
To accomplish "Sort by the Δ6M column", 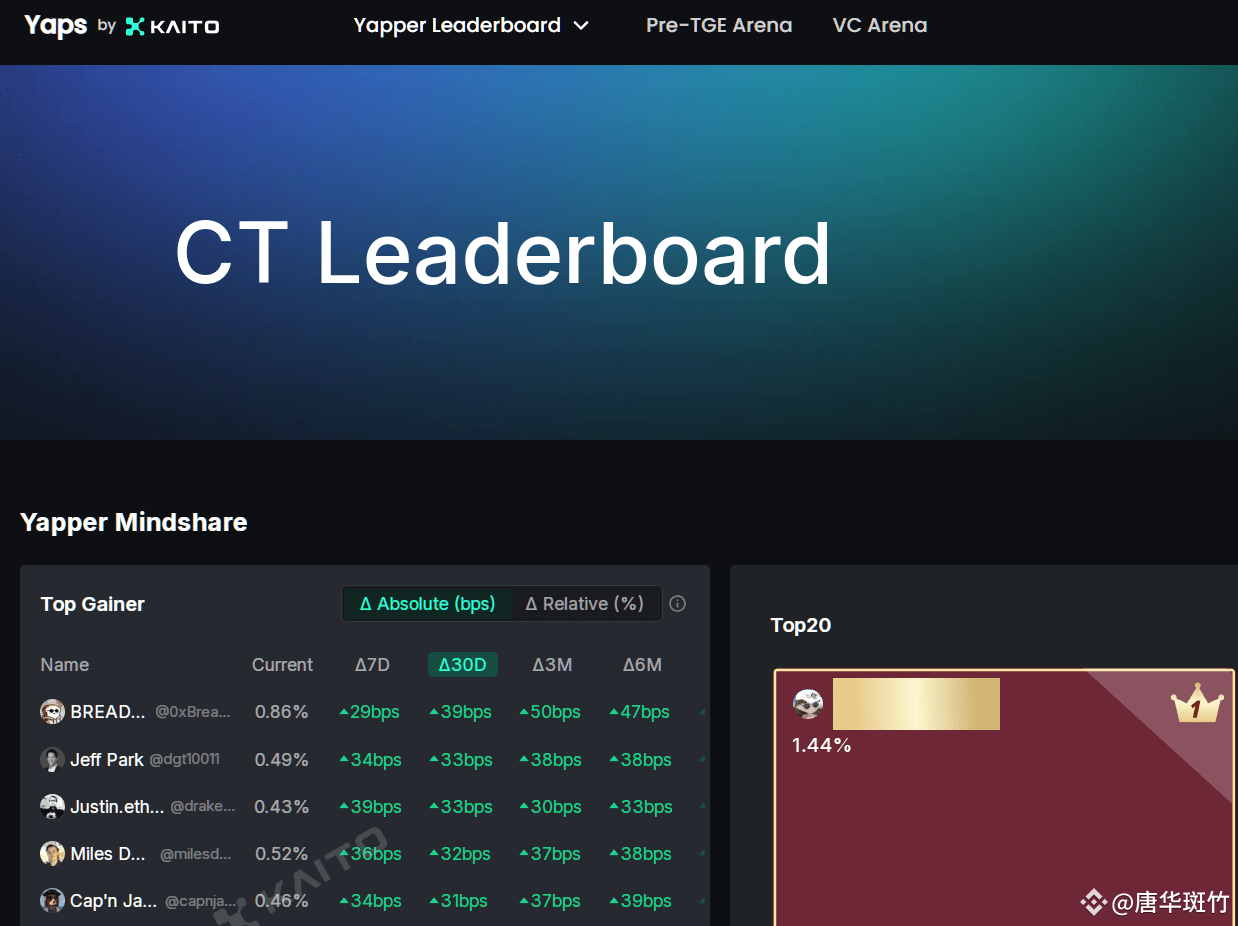I will click(642, 665).
